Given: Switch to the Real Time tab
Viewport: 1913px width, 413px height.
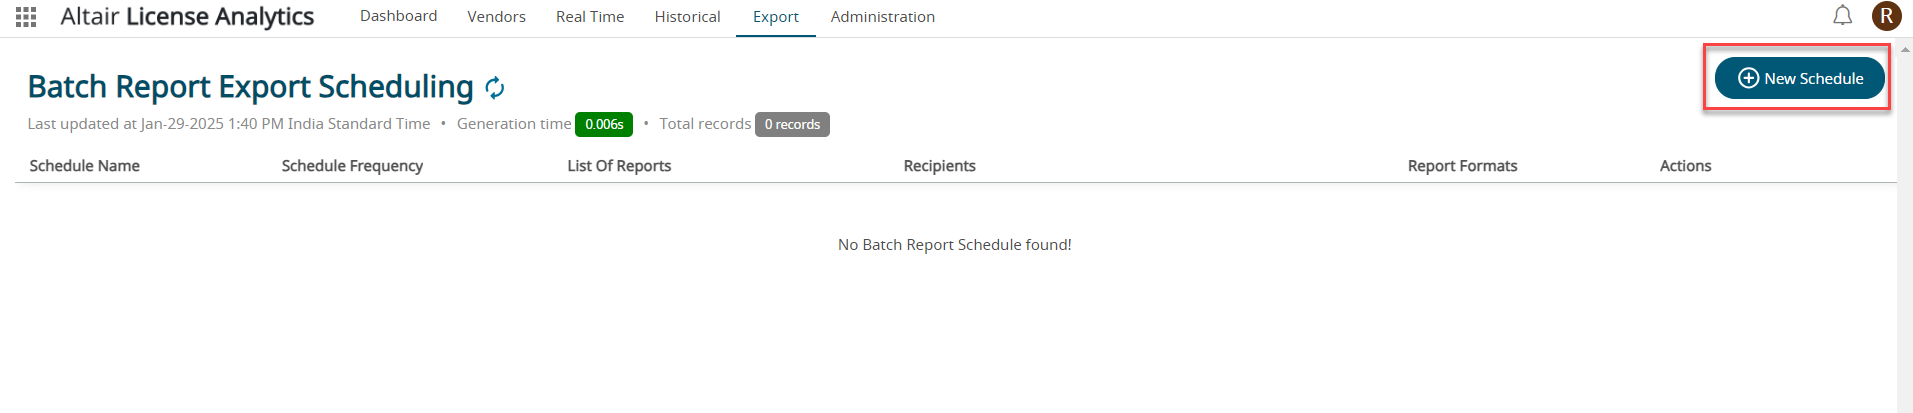Looking at the screenshot, I should click(x=590, y=17).
